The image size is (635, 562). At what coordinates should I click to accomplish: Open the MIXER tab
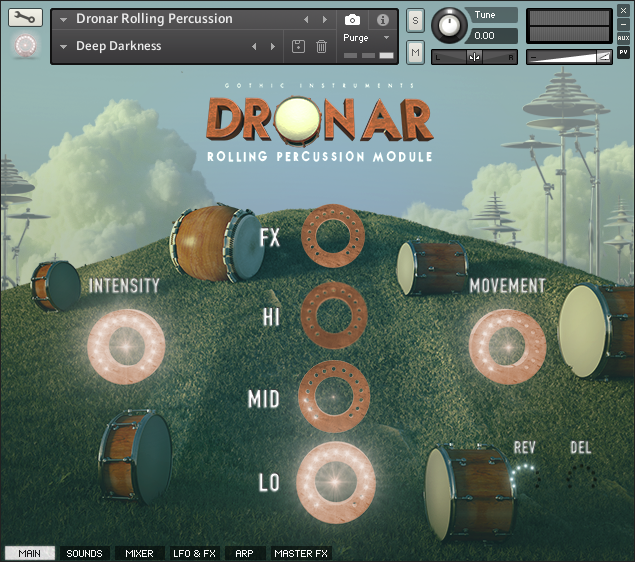(x=139, y=553)
